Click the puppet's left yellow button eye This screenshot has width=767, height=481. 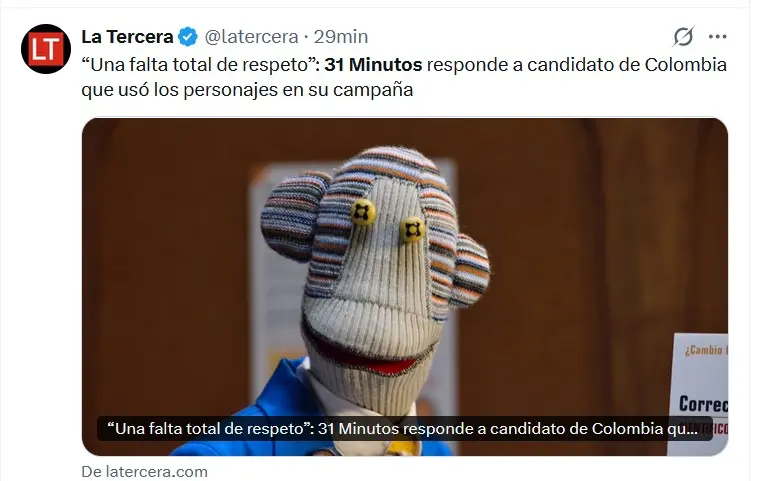tap(362, 212)
